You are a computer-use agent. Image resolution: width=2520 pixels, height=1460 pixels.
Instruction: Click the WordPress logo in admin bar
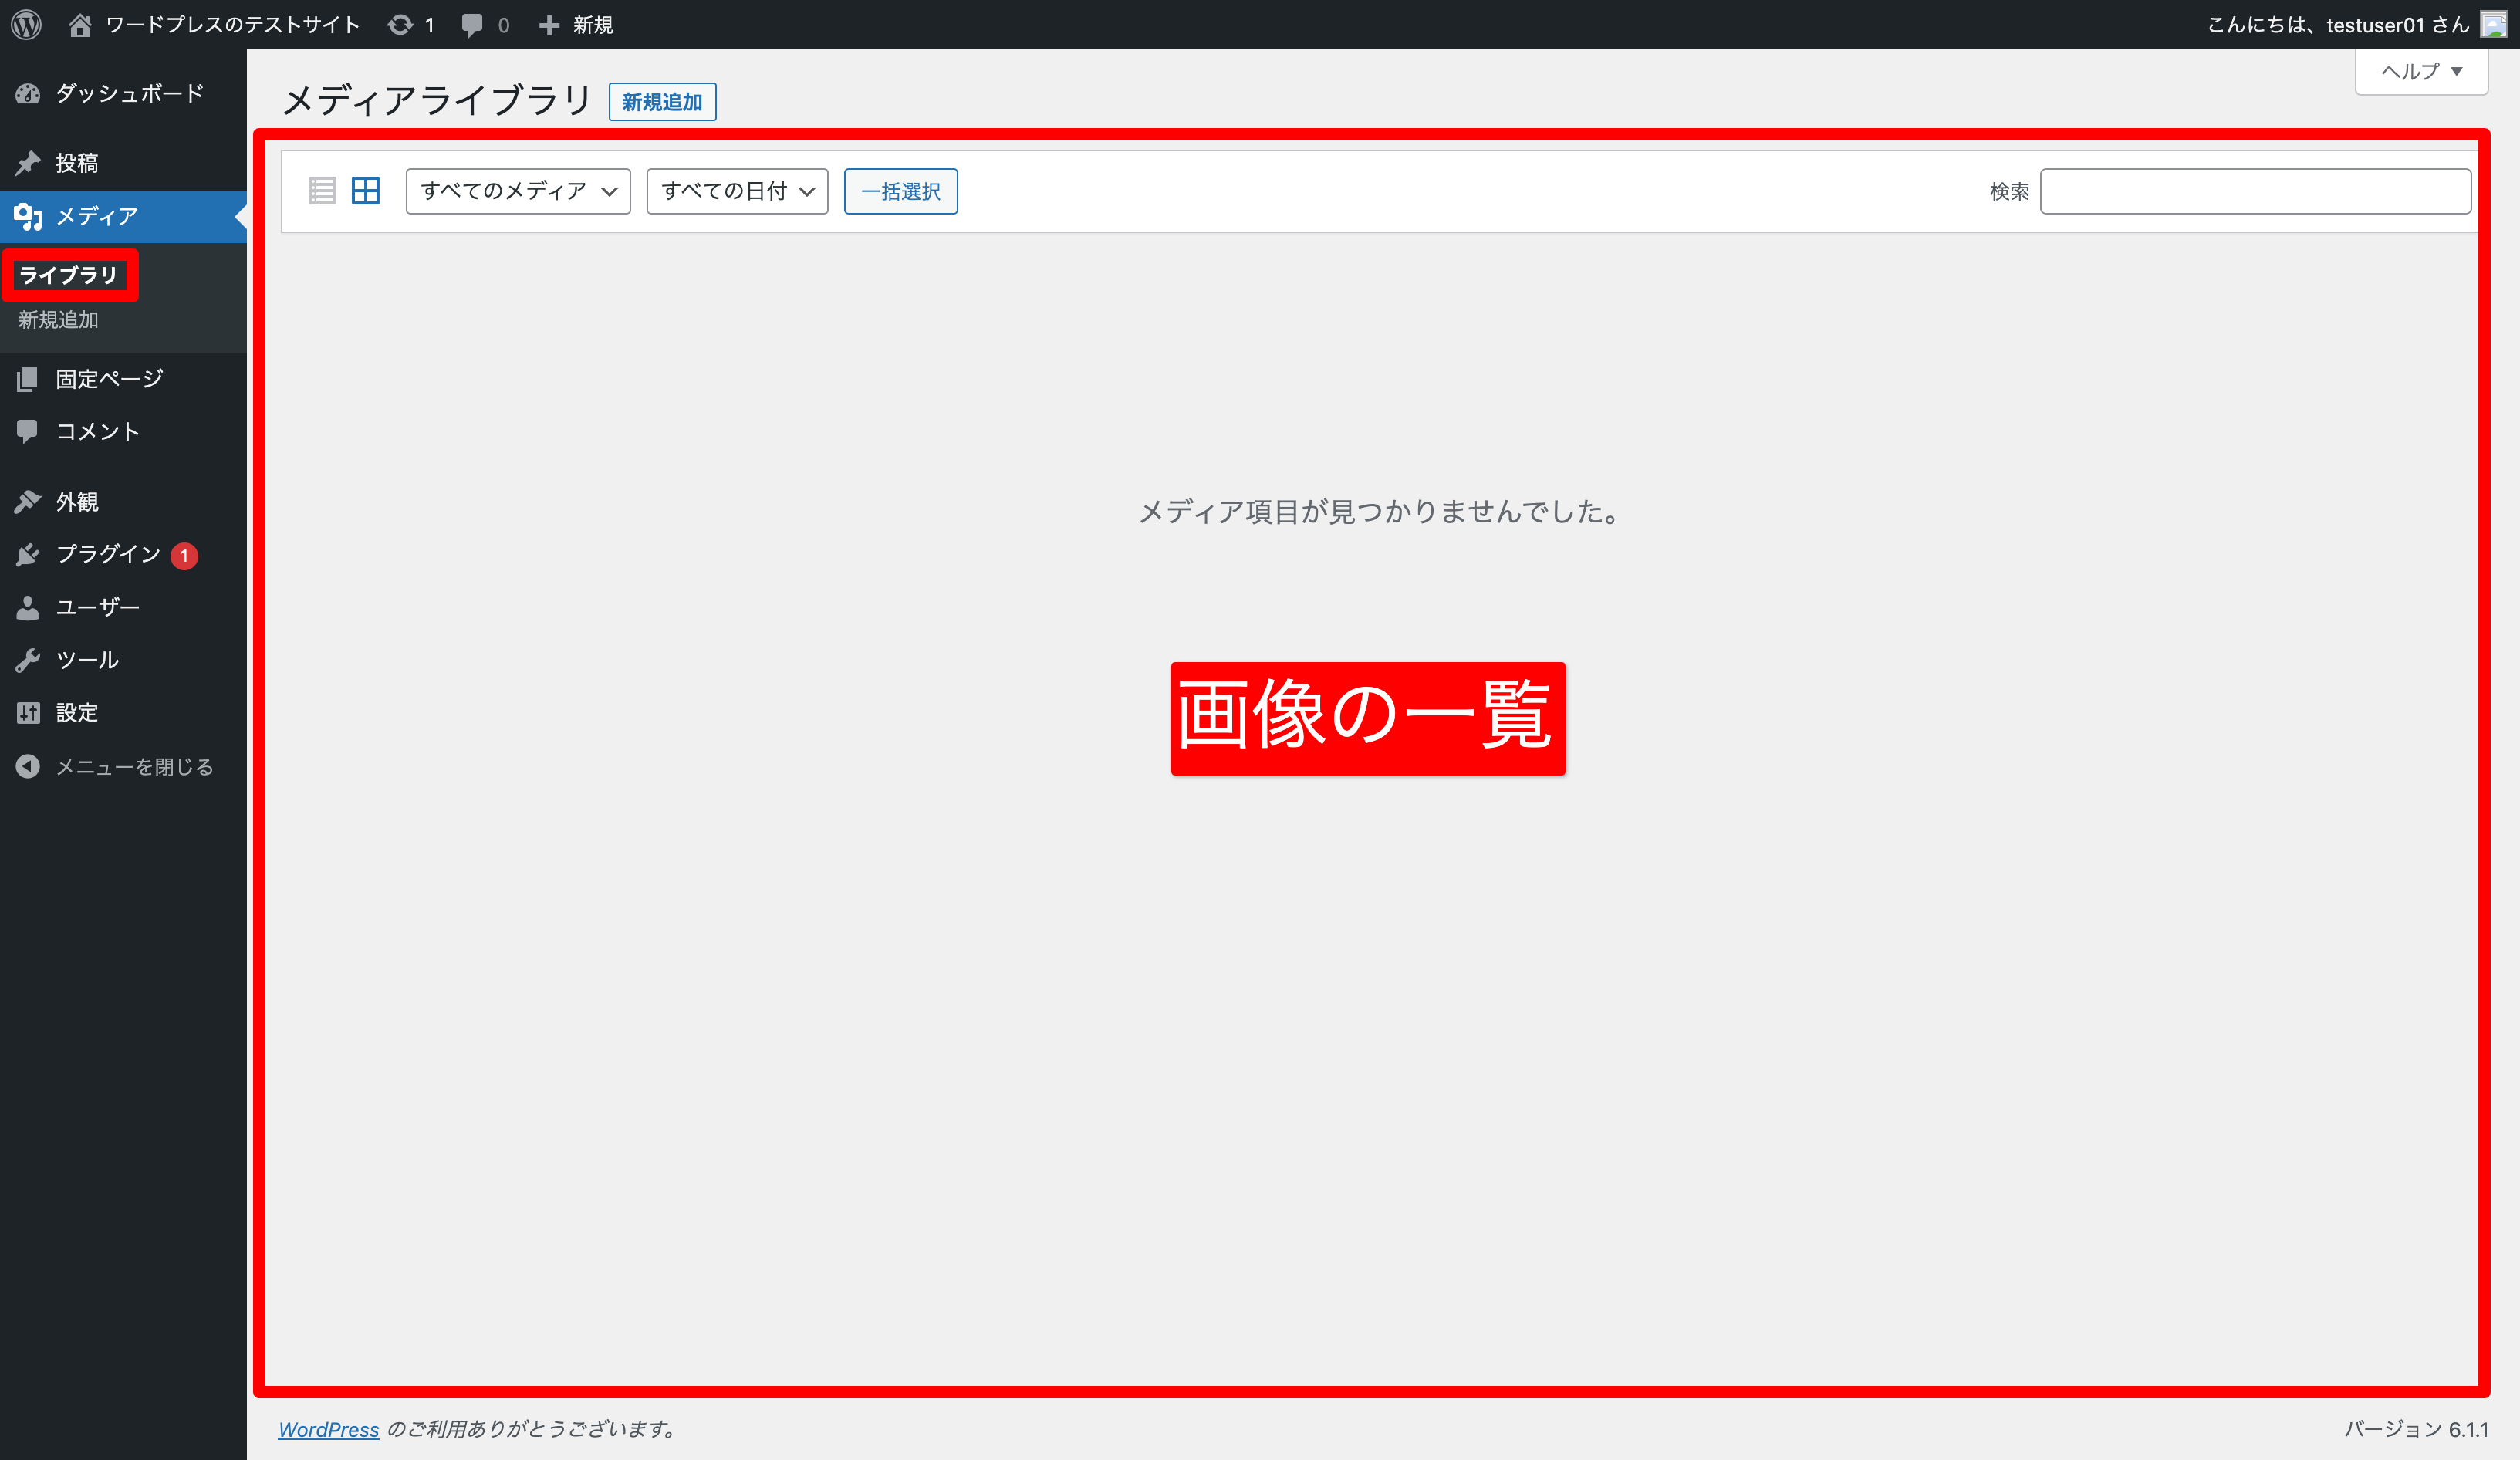tap(27, 24)
